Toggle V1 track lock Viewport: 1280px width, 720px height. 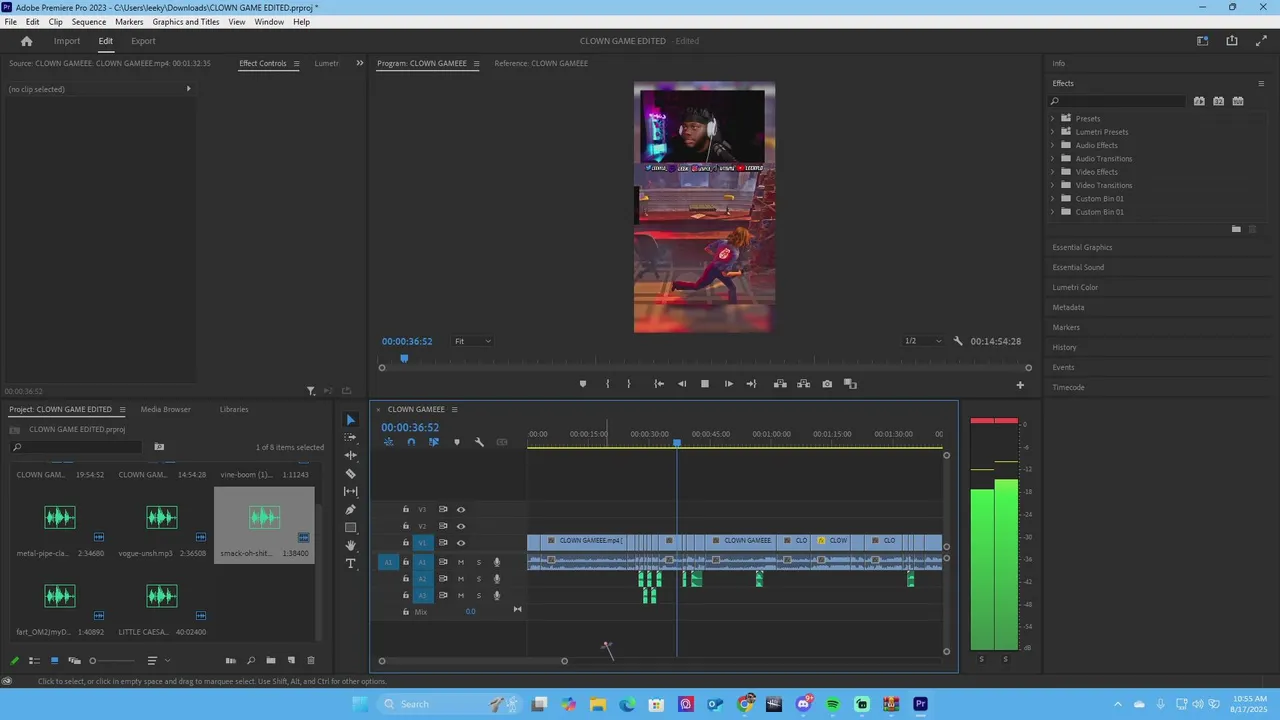(x=406, y=543)
